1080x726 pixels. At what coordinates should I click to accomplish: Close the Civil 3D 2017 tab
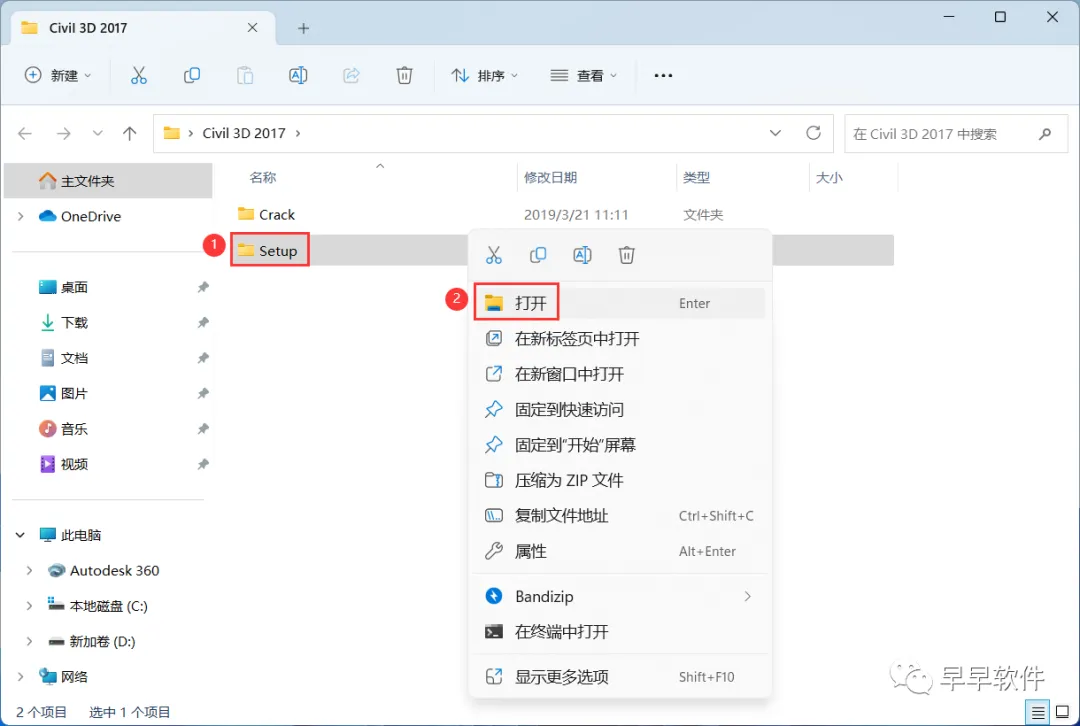(x=252, y=28)
